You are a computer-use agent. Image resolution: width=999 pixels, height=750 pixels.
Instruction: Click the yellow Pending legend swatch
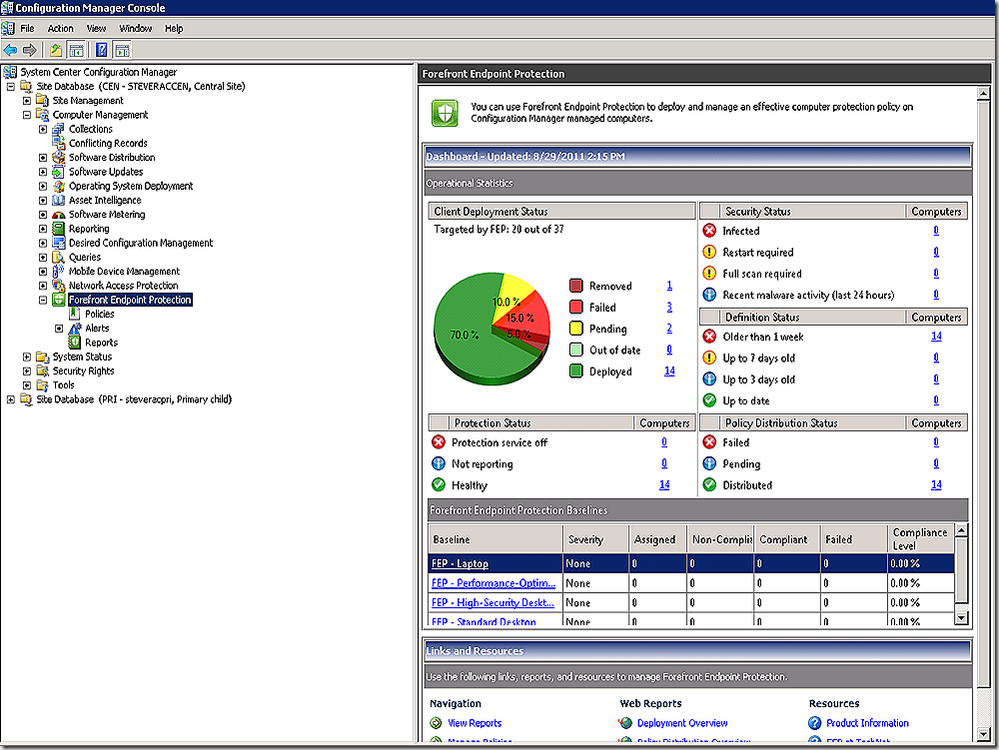(576, 328)
